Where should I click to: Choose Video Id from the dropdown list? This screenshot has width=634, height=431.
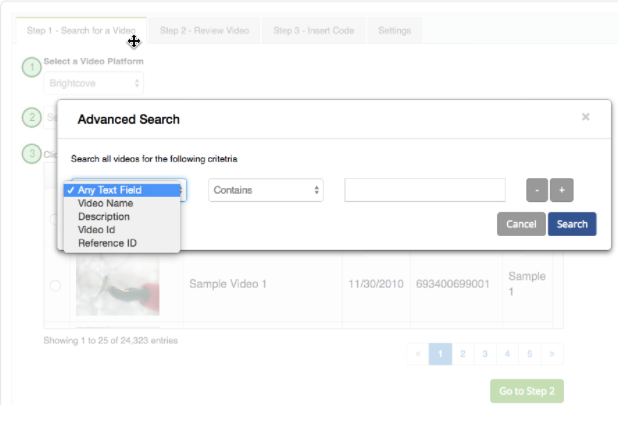[x=122, y=230]
